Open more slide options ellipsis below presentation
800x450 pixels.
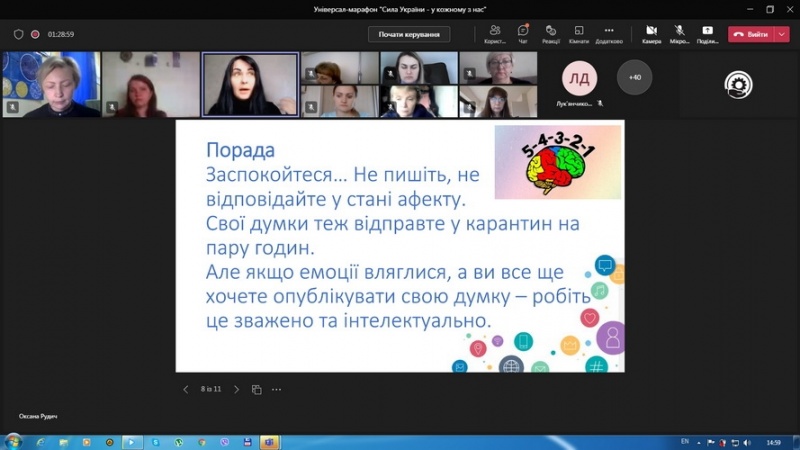click(277, 389)
